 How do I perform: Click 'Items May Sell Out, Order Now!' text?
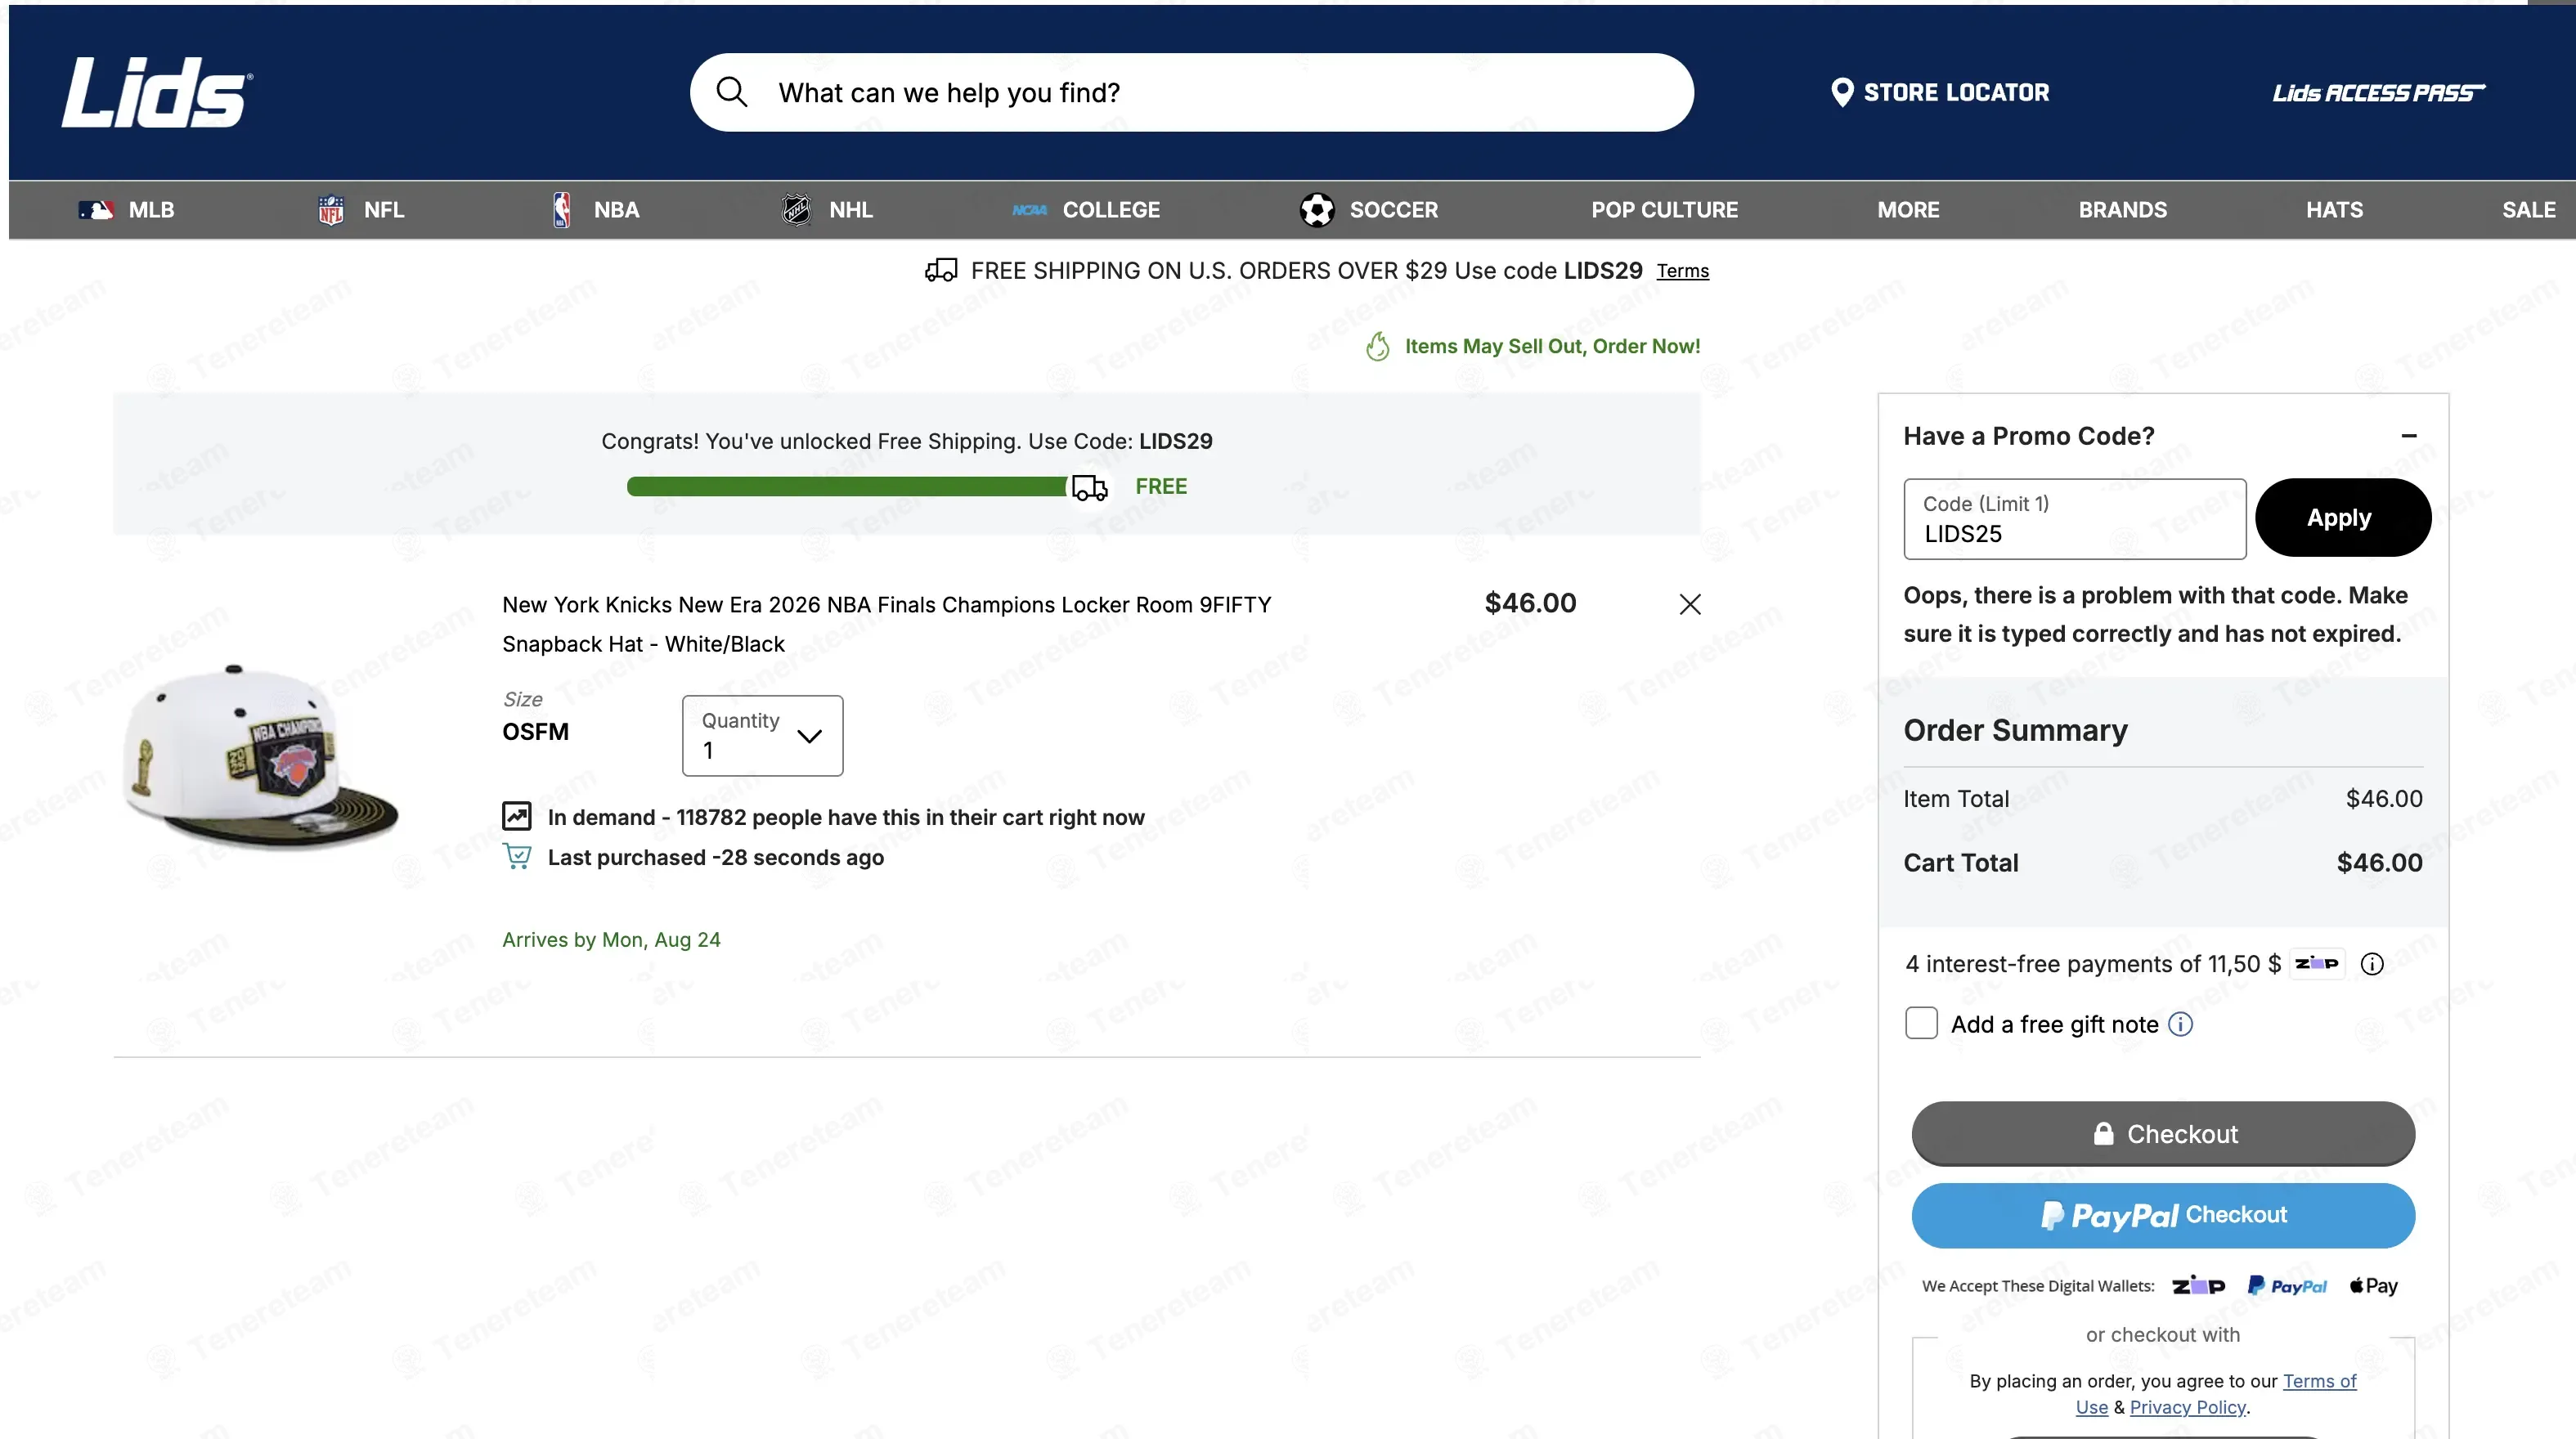1552,346
